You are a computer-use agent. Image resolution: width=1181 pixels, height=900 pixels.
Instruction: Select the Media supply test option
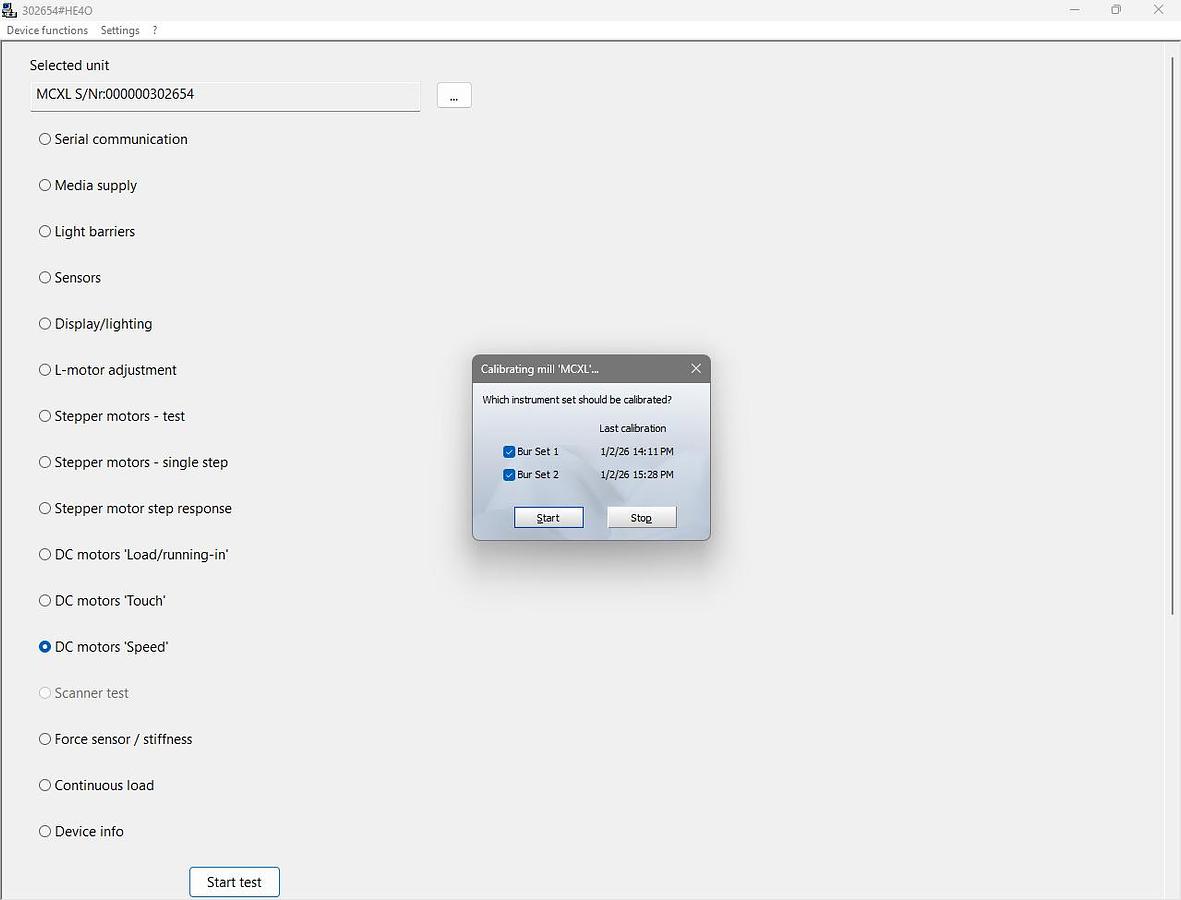[x=45, y=185]
